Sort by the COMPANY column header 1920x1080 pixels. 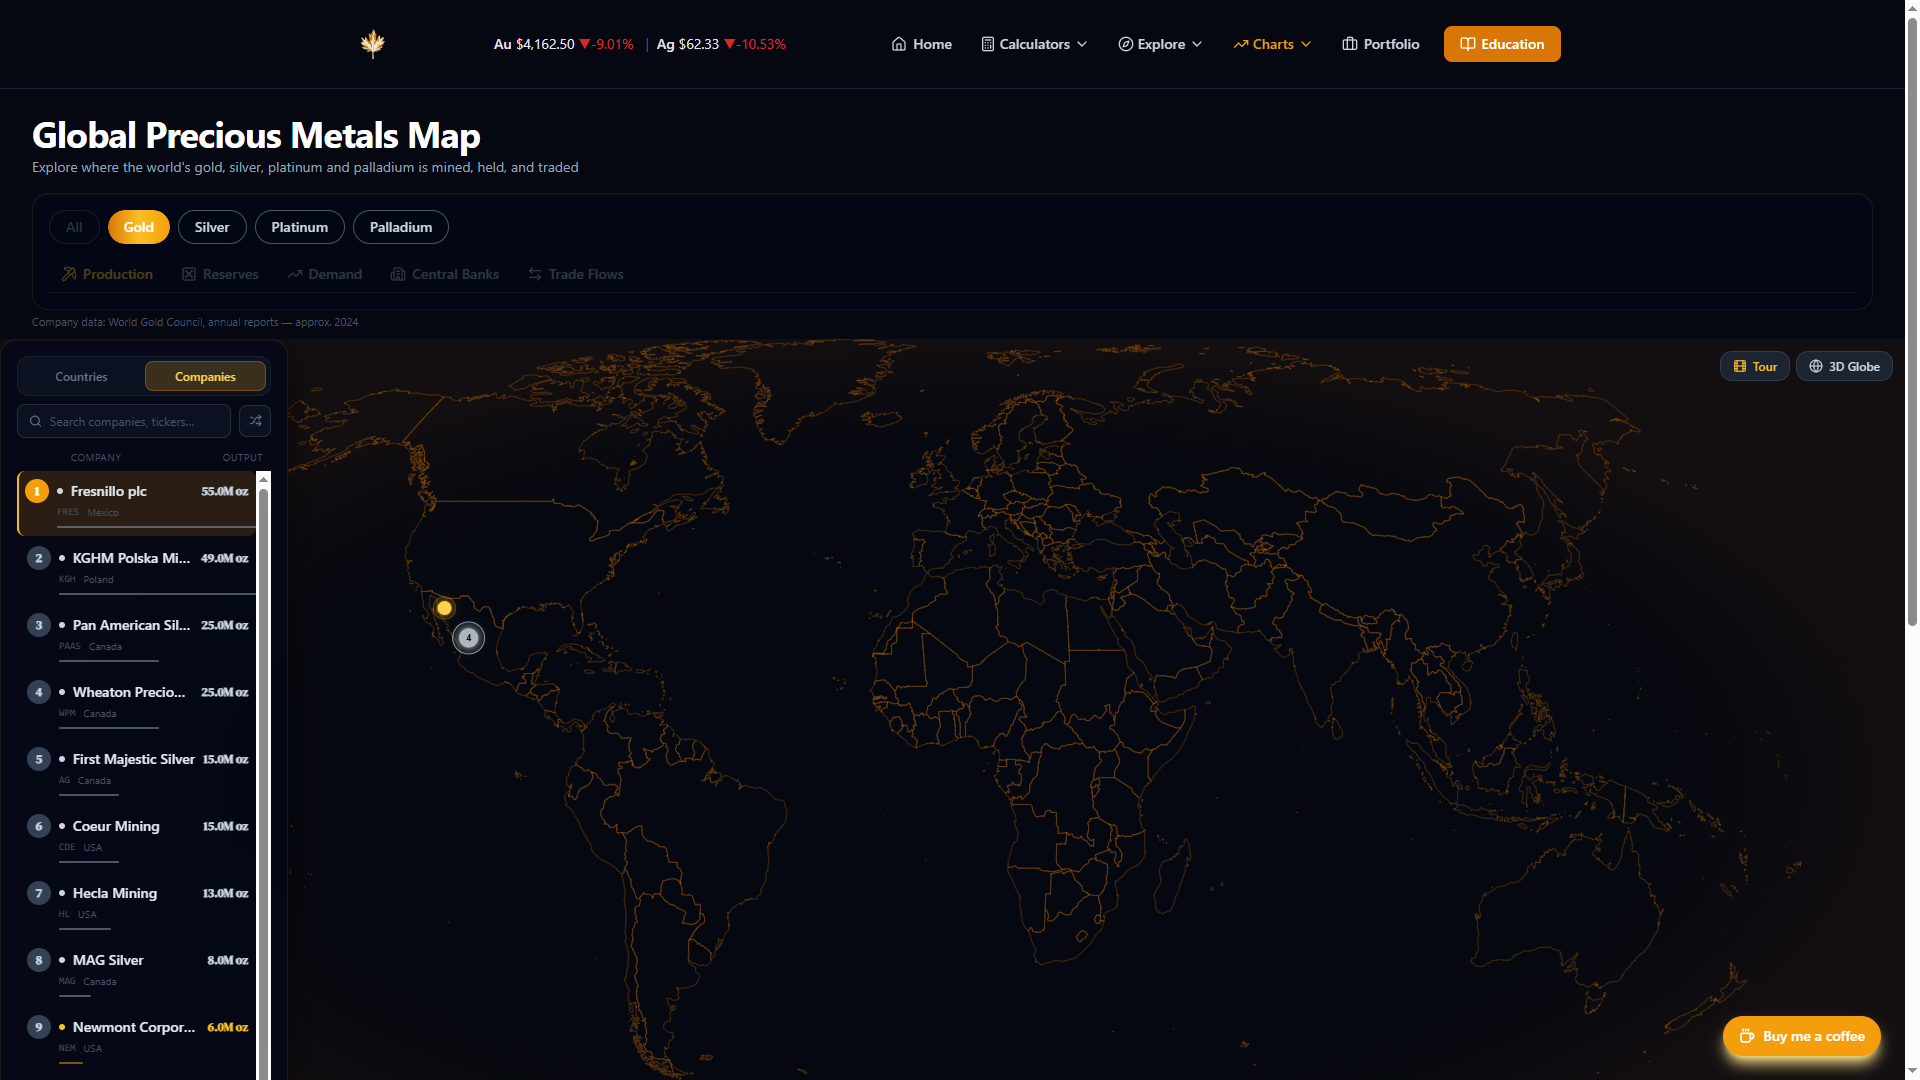[96, 458]
